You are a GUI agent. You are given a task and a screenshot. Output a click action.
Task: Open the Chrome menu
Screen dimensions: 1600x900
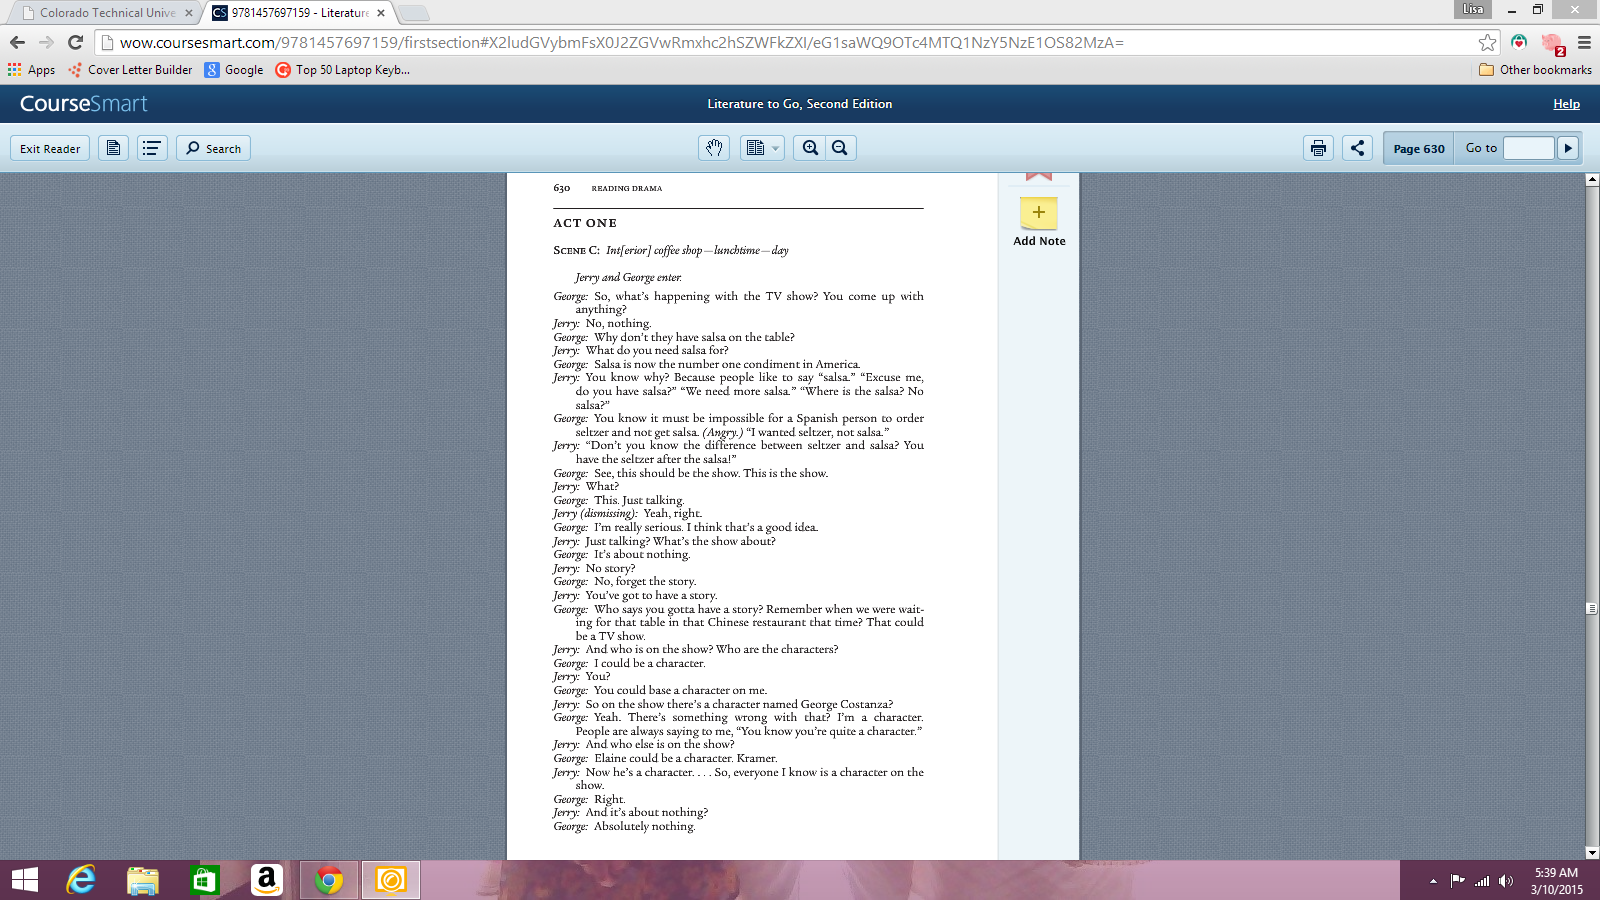click(1584, 42)
